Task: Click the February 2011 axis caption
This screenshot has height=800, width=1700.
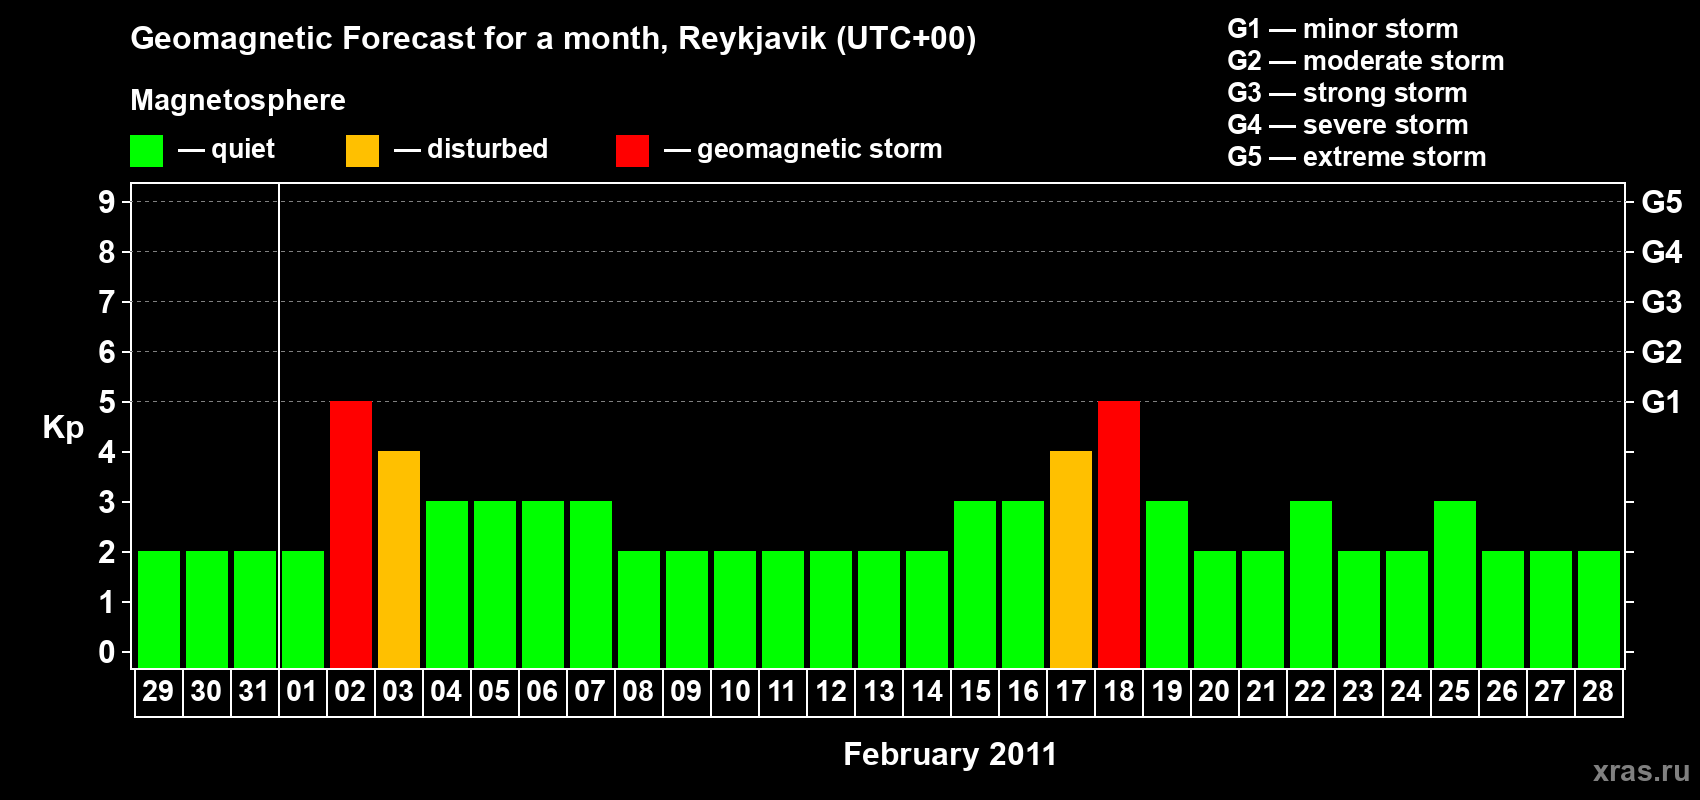Action: click(x=950, y=754)
